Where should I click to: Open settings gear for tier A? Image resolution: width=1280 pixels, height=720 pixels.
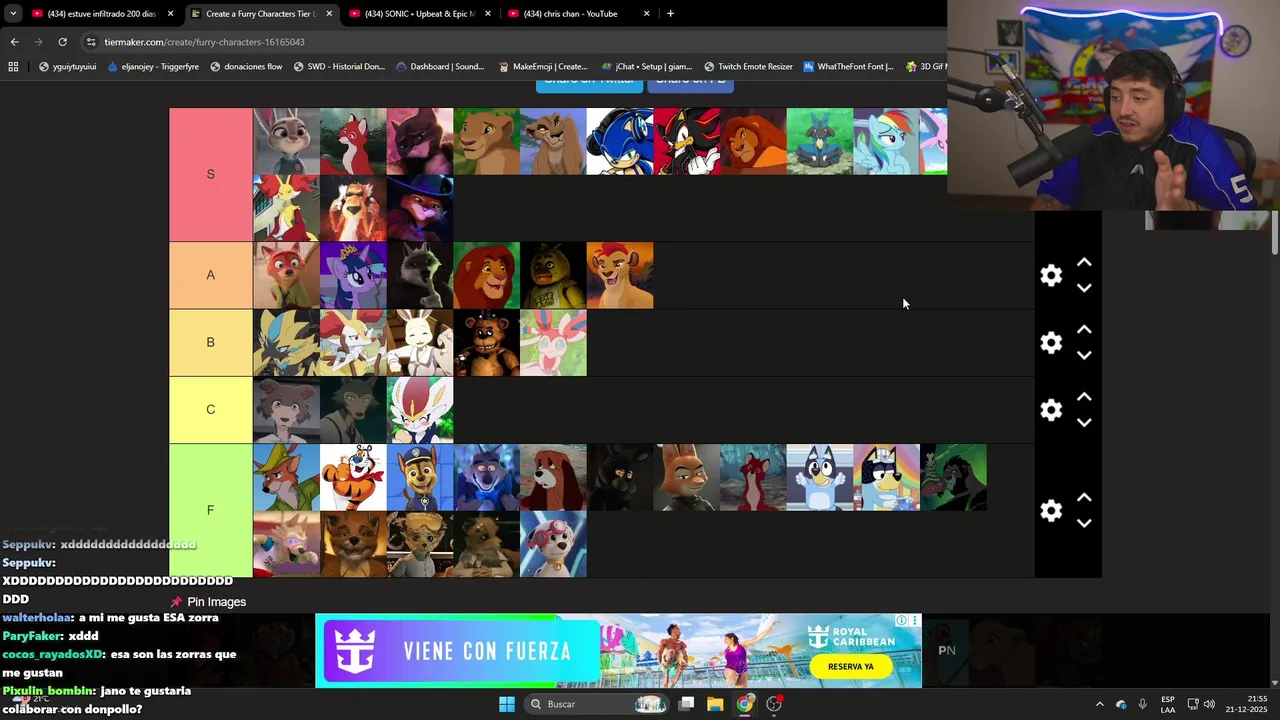pos(1051,276)
